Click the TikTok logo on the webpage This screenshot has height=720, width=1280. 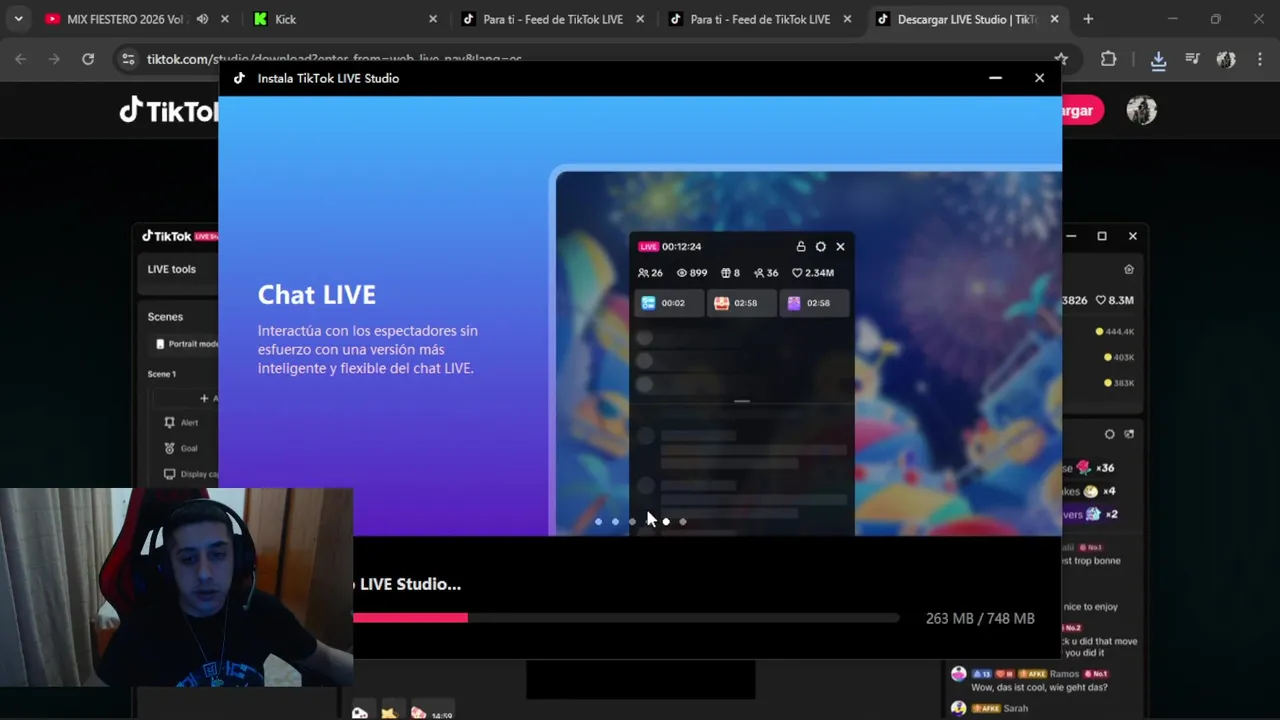click(168, 110)
